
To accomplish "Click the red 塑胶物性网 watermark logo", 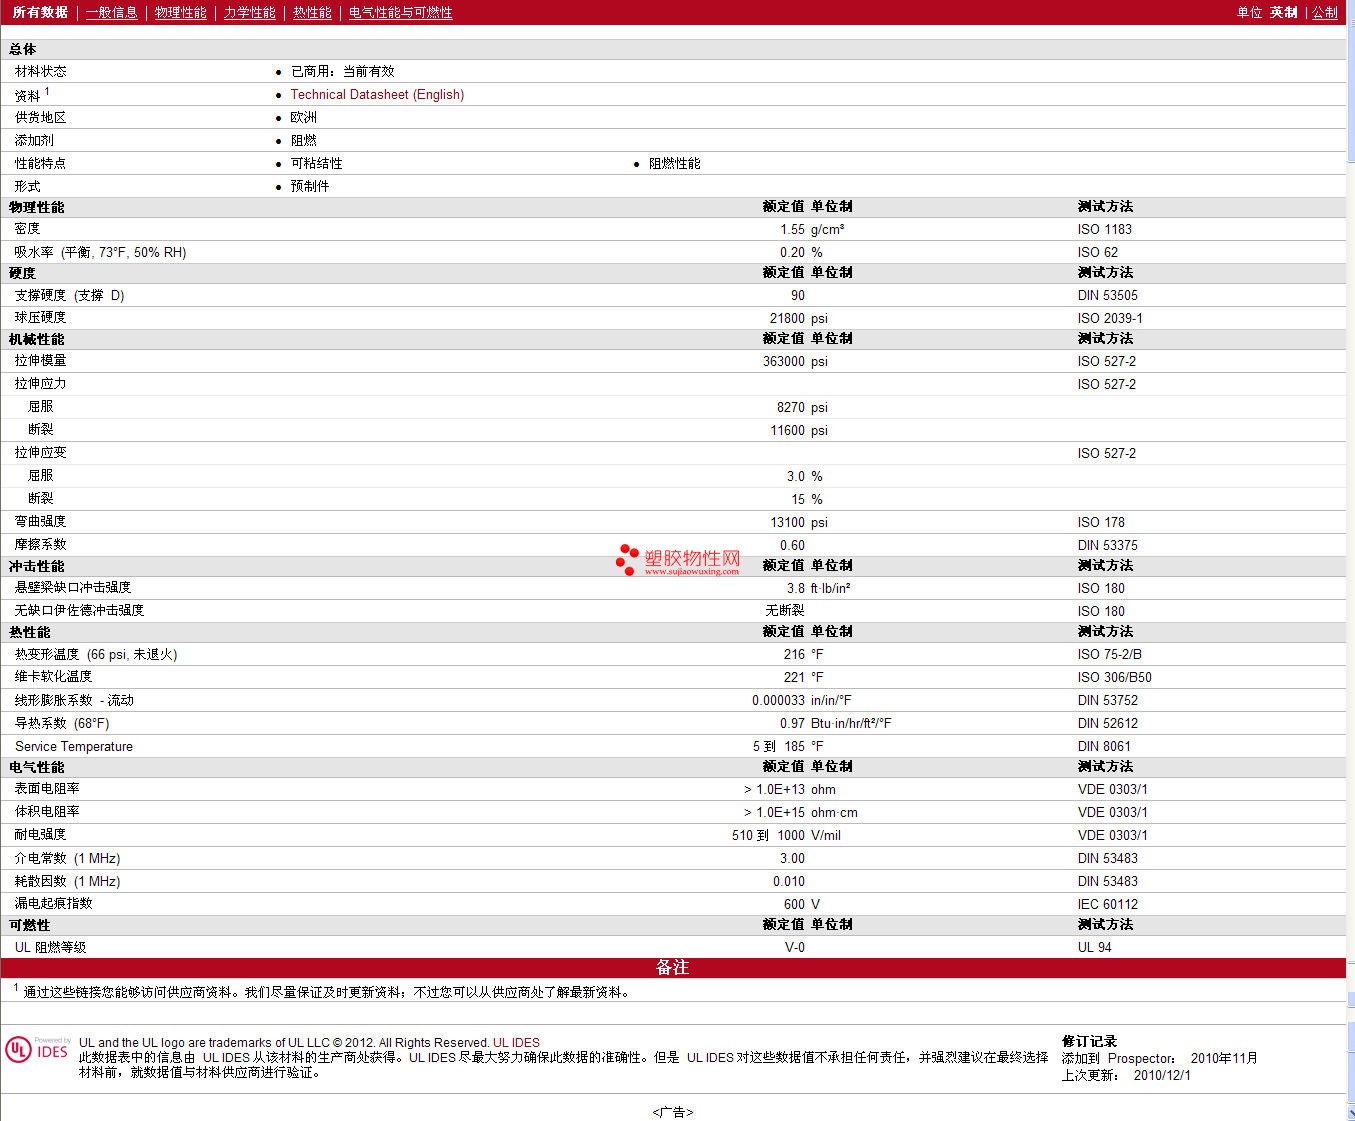I will (x=679, y=561).
